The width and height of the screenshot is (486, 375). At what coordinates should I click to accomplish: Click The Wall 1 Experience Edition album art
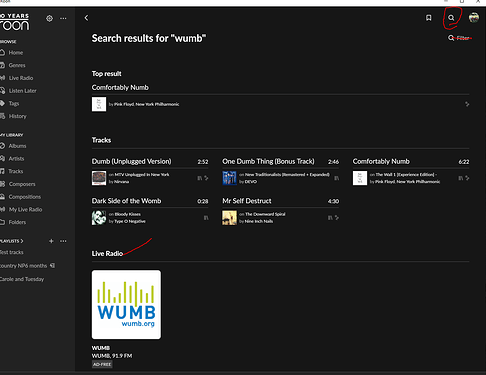click(360, 178)
